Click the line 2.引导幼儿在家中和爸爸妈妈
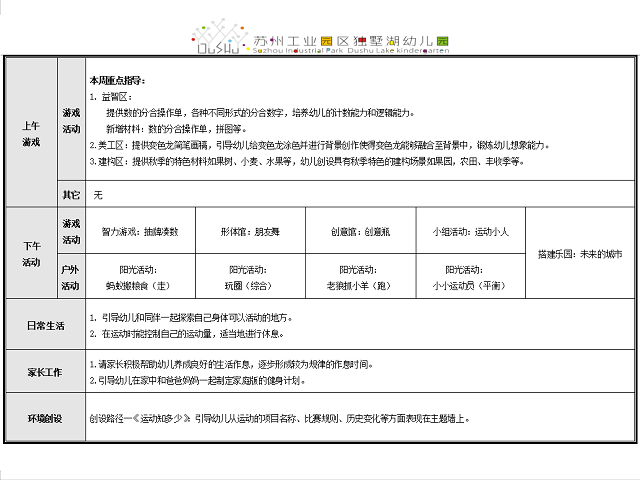Image resolution: width=640 pixels, height=480 pixels. pos(198,380)
